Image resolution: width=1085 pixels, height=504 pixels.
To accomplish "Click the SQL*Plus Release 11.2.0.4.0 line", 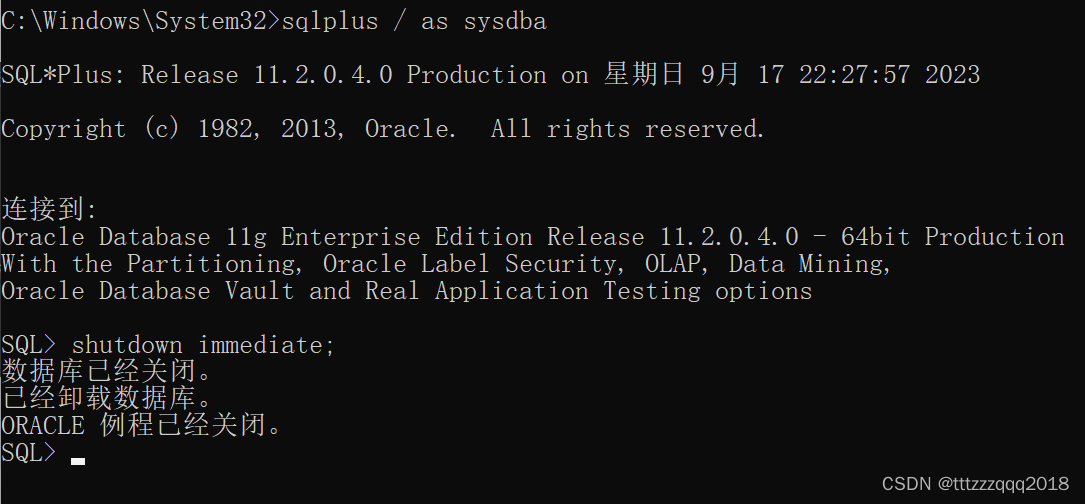I will tap(491, 74).
